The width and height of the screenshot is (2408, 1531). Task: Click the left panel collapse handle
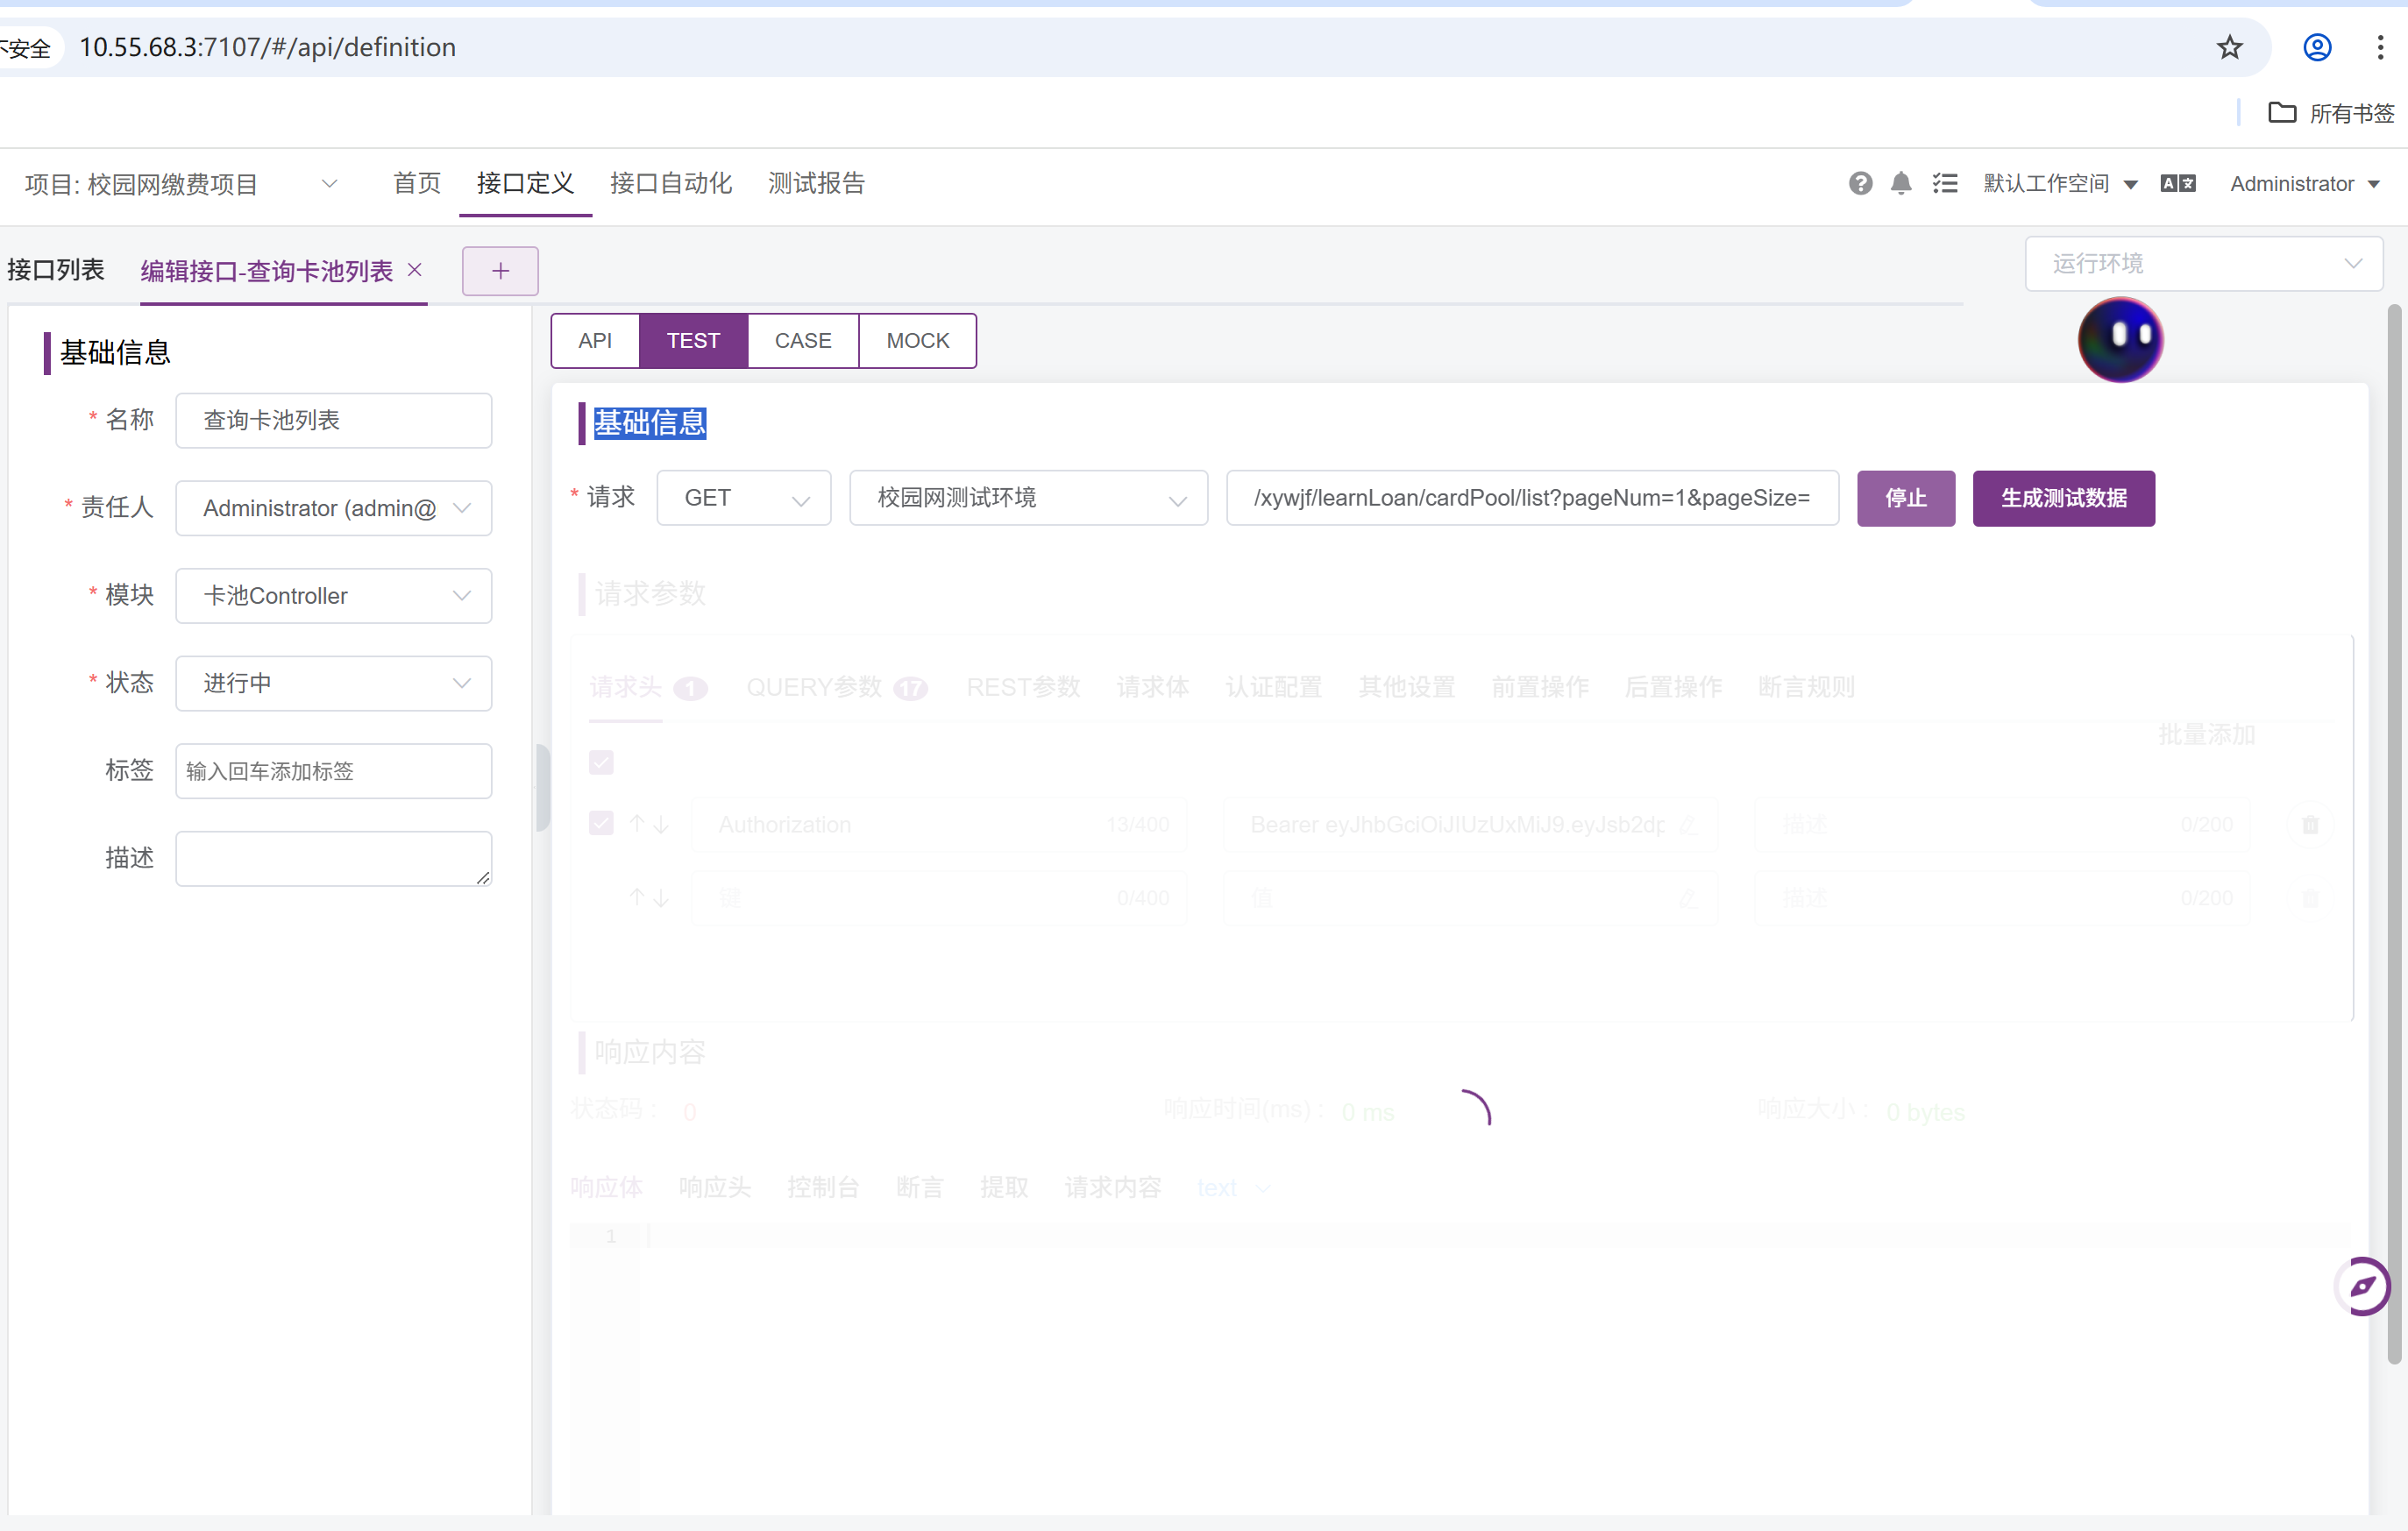(x=541, y=788)
